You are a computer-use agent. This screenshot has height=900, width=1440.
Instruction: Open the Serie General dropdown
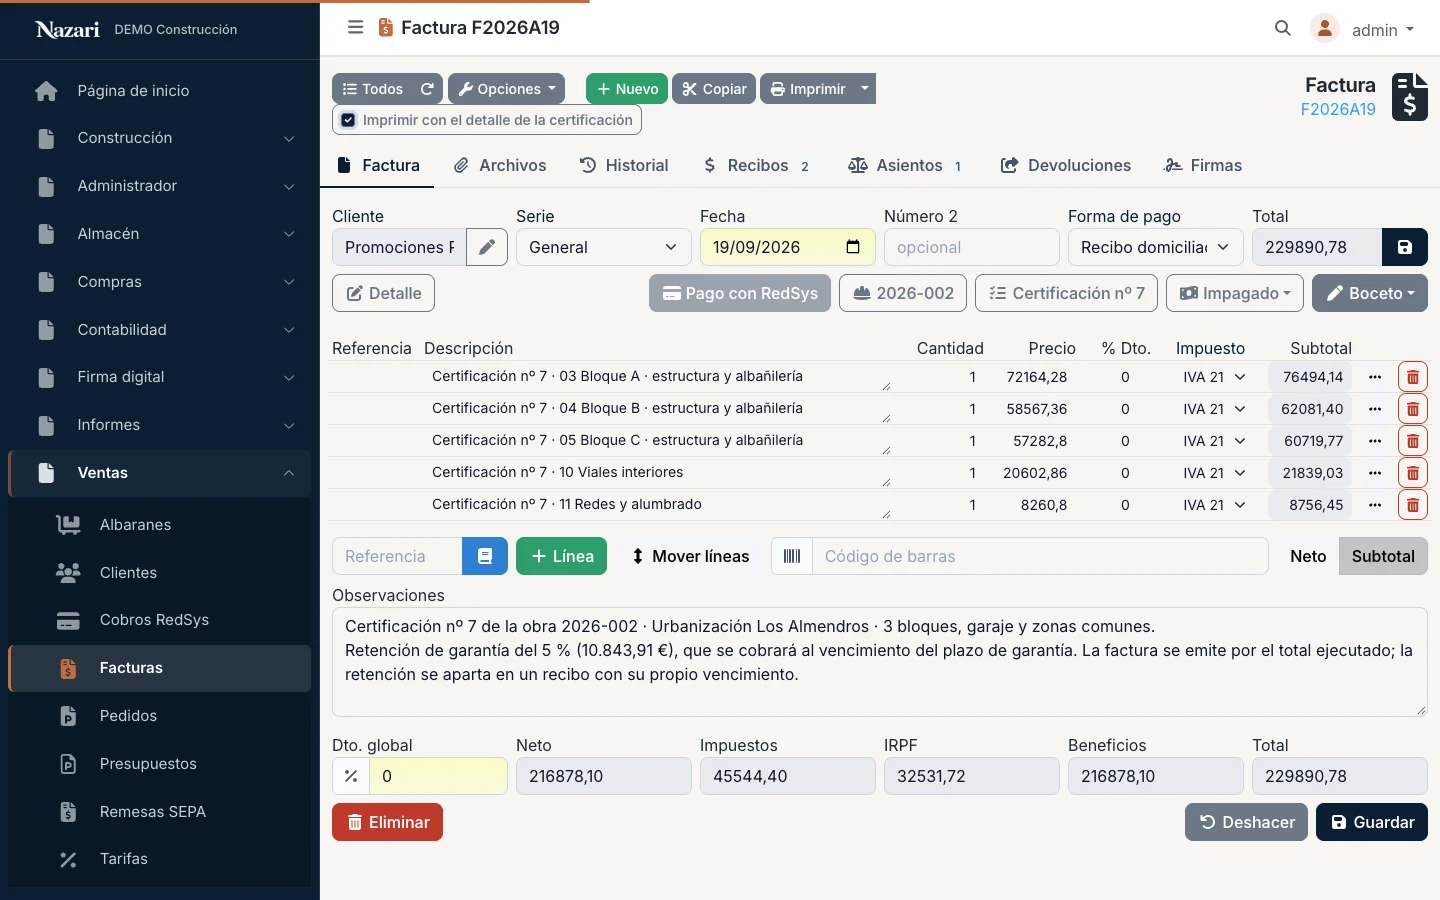pyautogui.click(x=604, y=247)
